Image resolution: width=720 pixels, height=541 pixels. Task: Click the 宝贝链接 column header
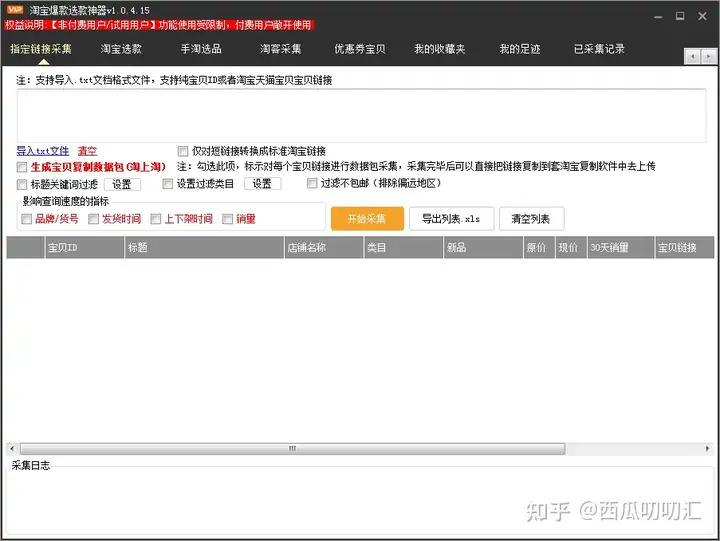[x=685, y=248]
